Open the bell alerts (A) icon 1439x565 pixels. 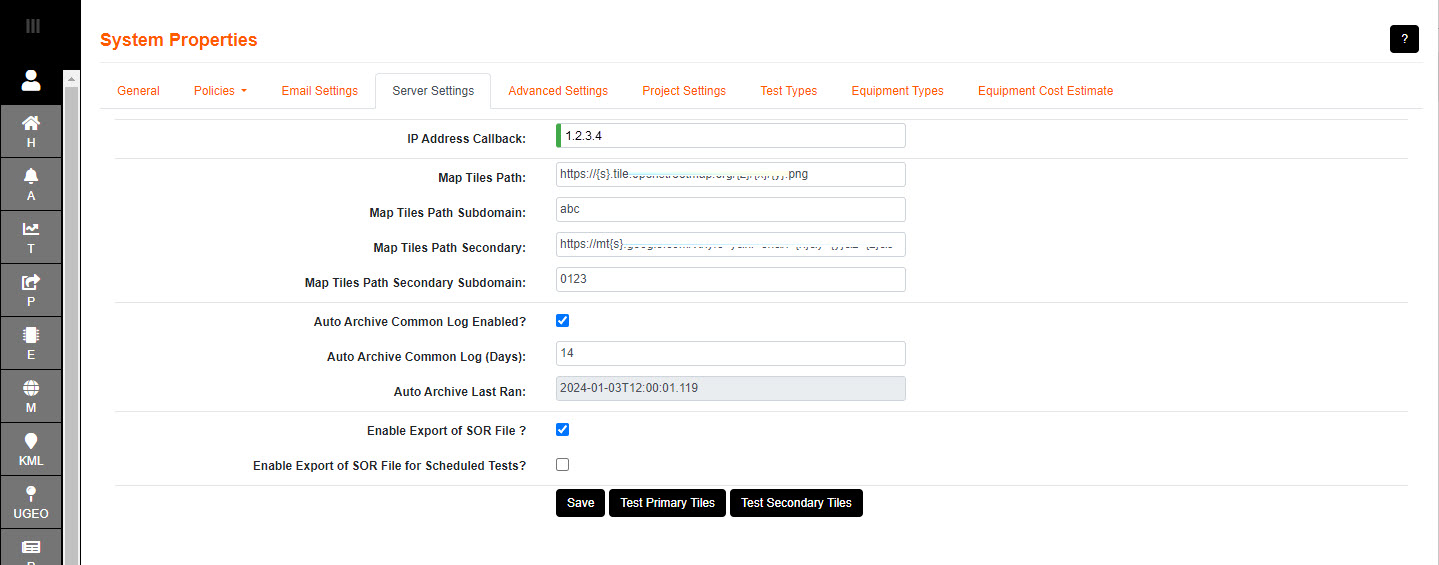(31, 184)
